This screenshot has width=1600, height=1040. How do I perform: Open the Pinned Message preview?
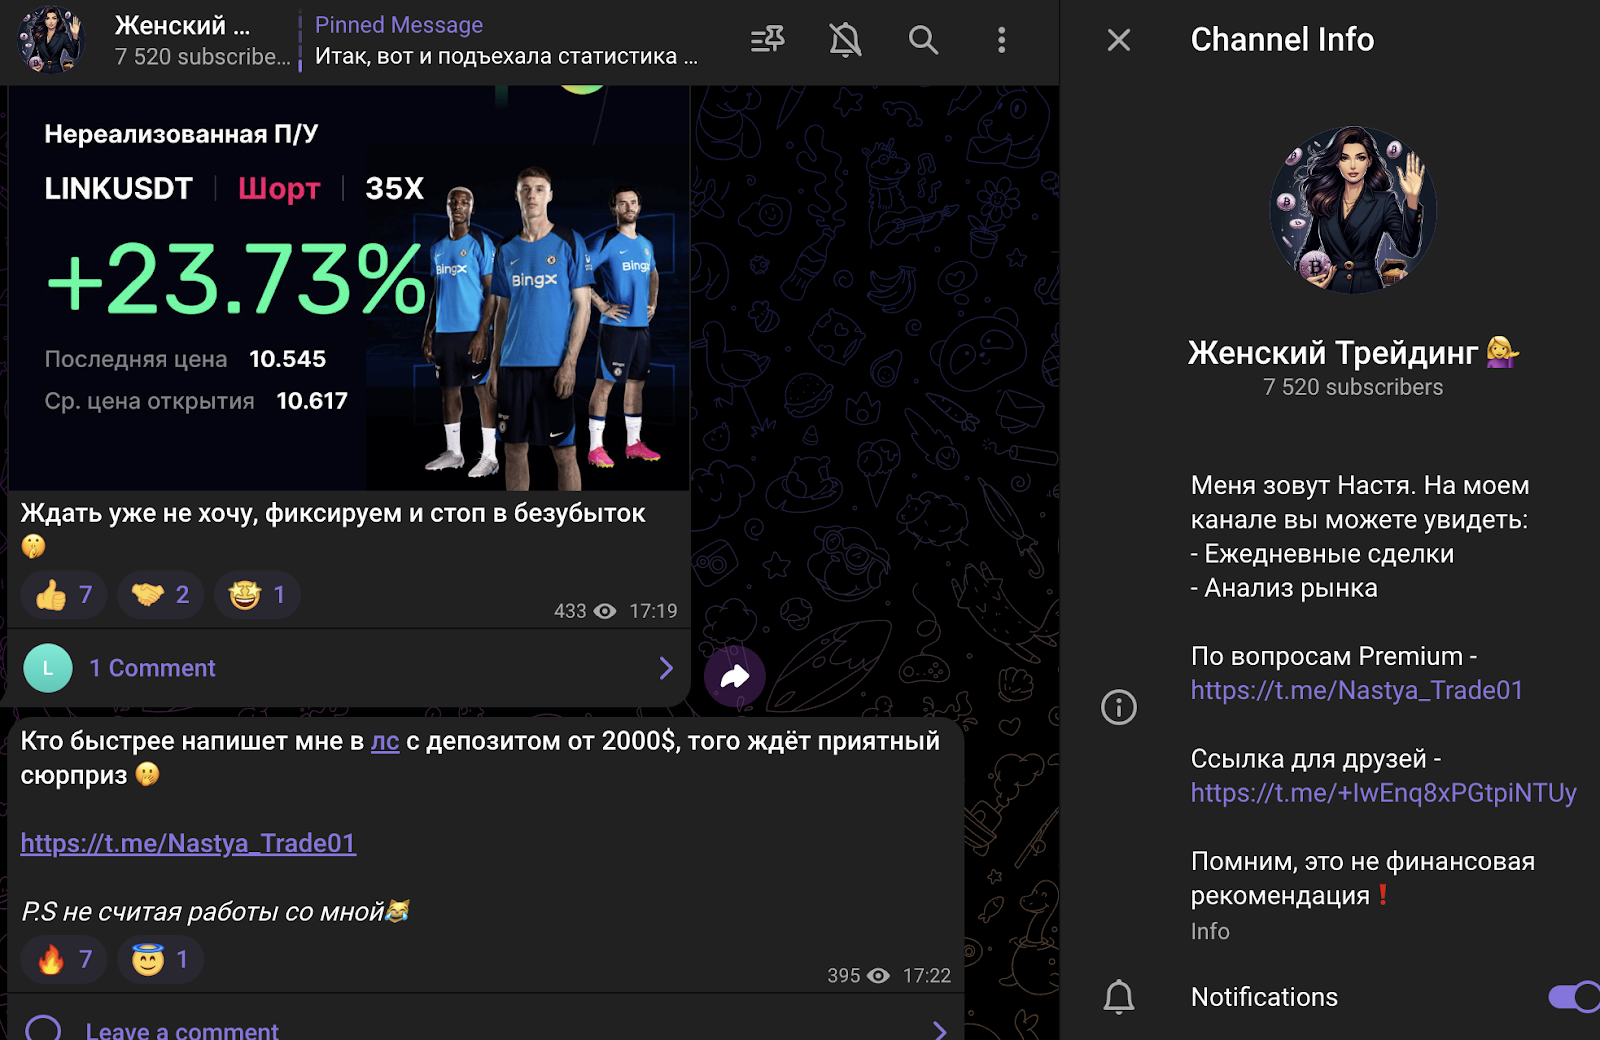(506, 41)
